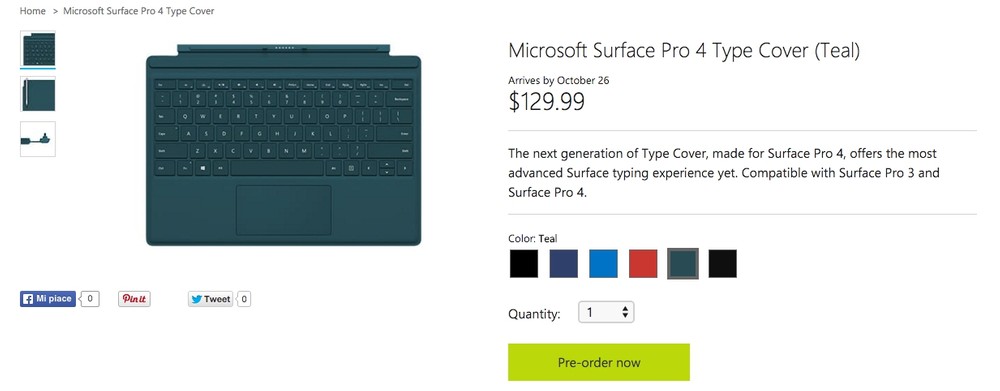Click the Microsoft Surface Pro 4 Type Cover breadcrumb

139,11
